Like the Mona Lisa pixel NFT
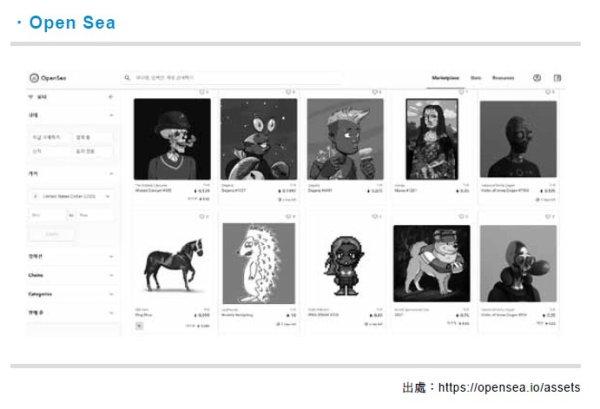Image resolution: width=600 pixels, height=409 pixels. click(x=461, y=92)
